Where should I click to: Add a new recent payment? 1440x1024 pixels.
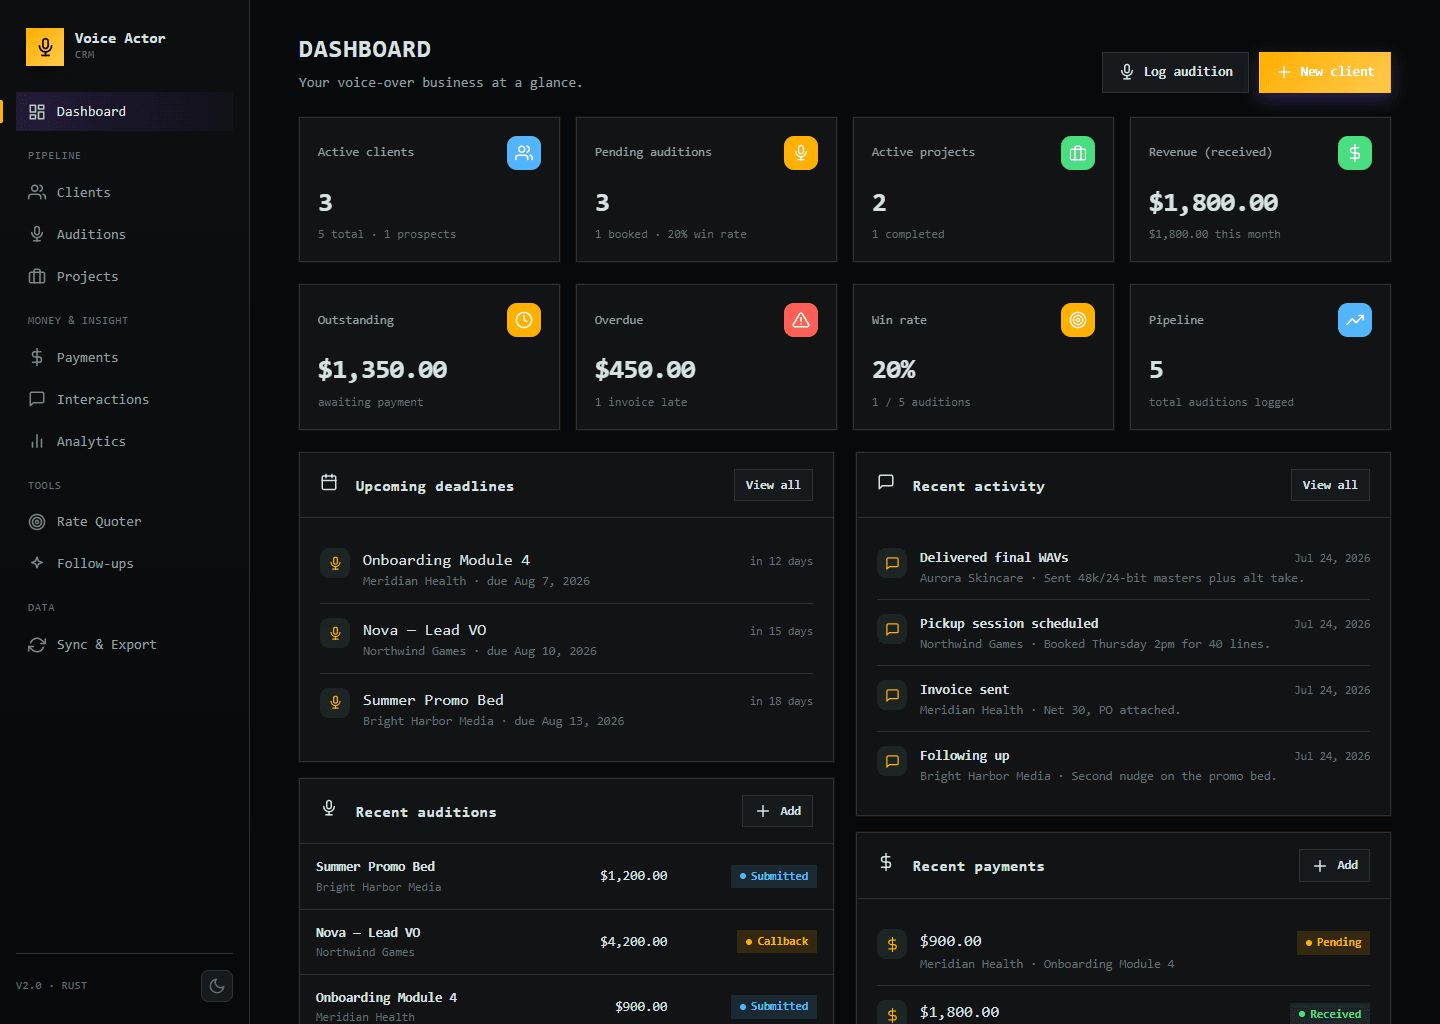coord(1334,865)
